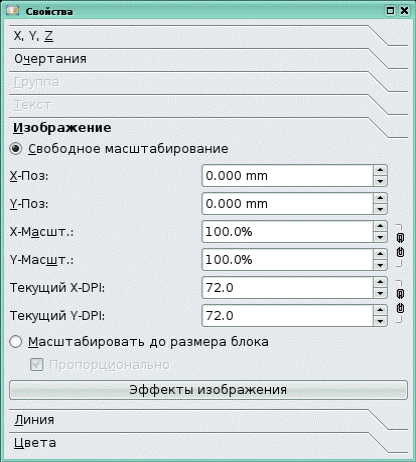Viewport: 416px width, 462px height.
Task: Click into the Текущий Y-DPI field
Action: [287, 316]
